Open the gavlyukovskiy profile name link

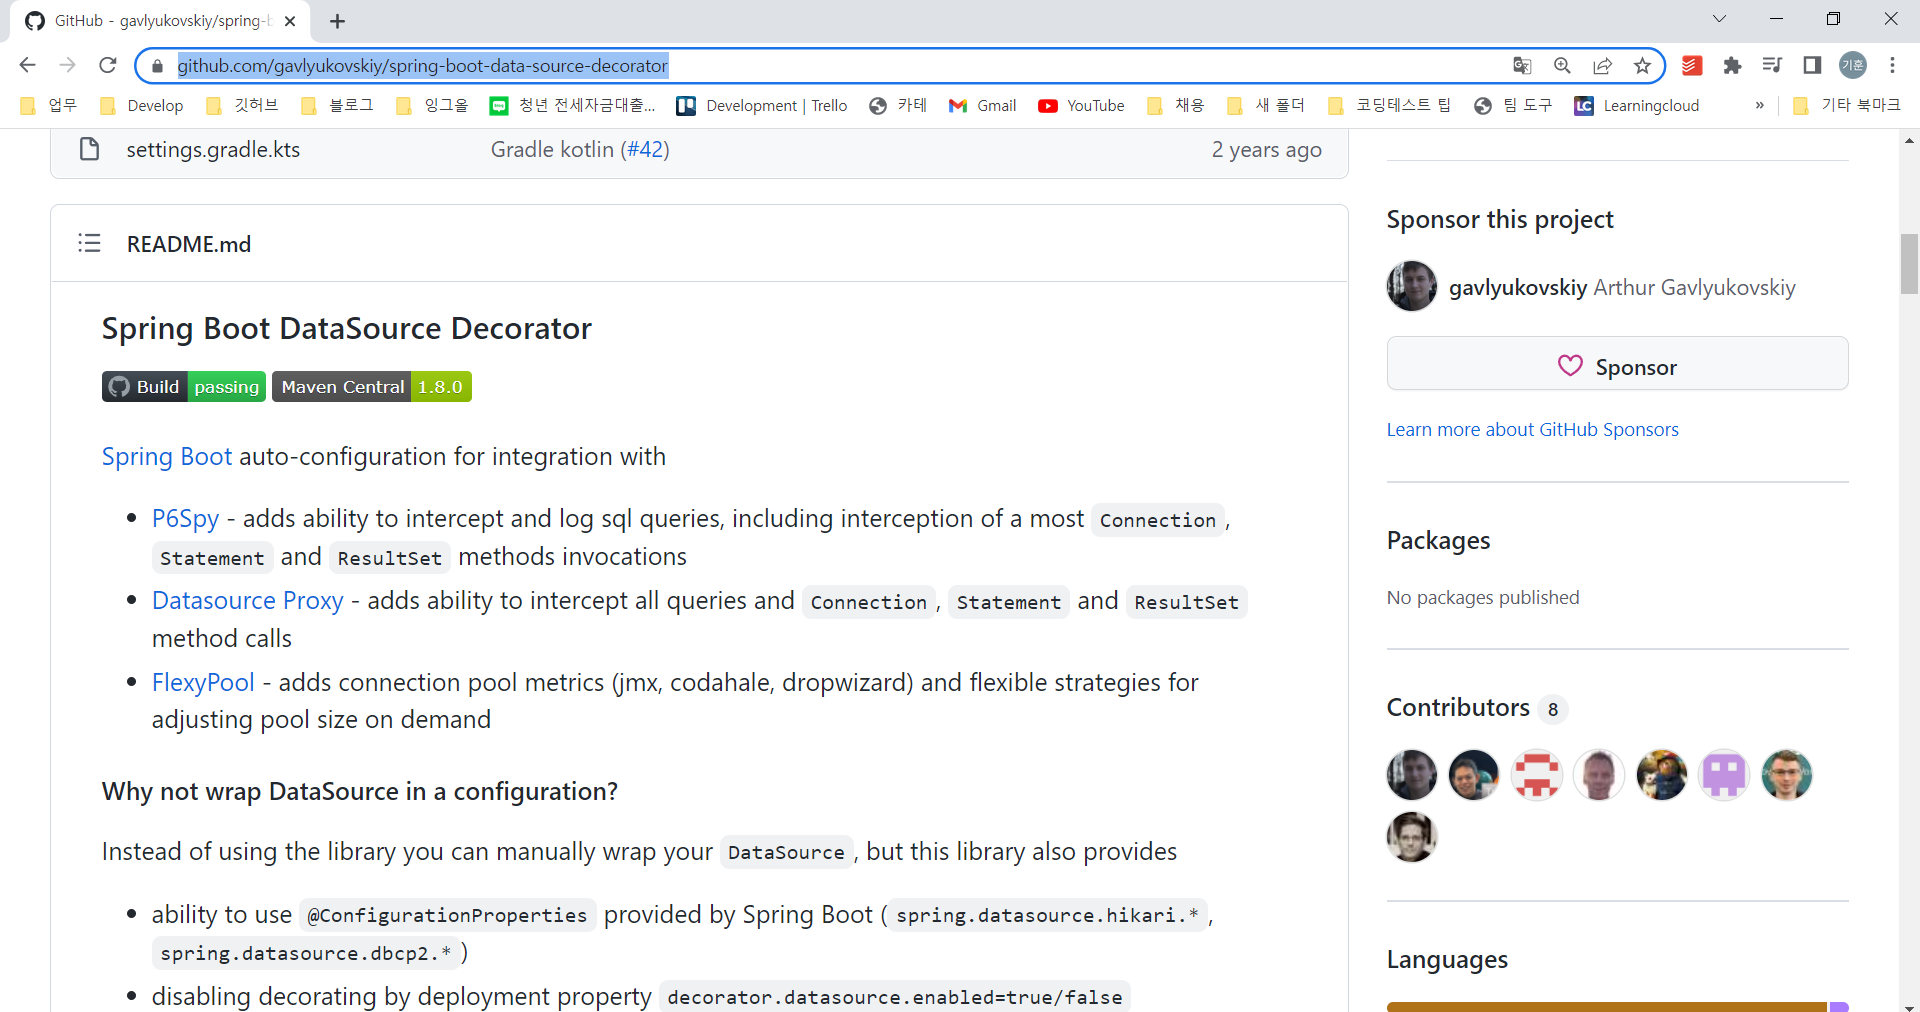tap(1518, 288)
